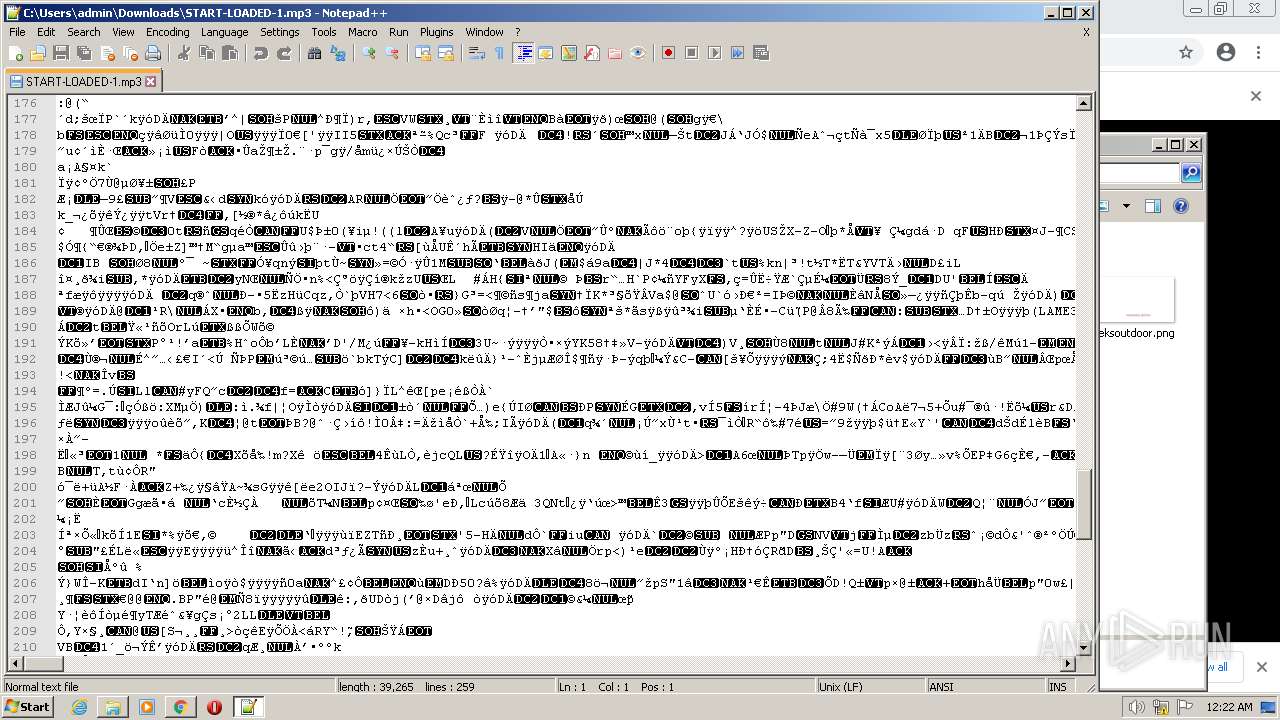Image resolution: width=1280 pixels, height=720 pixels.
Task: Open Explorer help question mark icon
Action: [x=1179, y=206]
